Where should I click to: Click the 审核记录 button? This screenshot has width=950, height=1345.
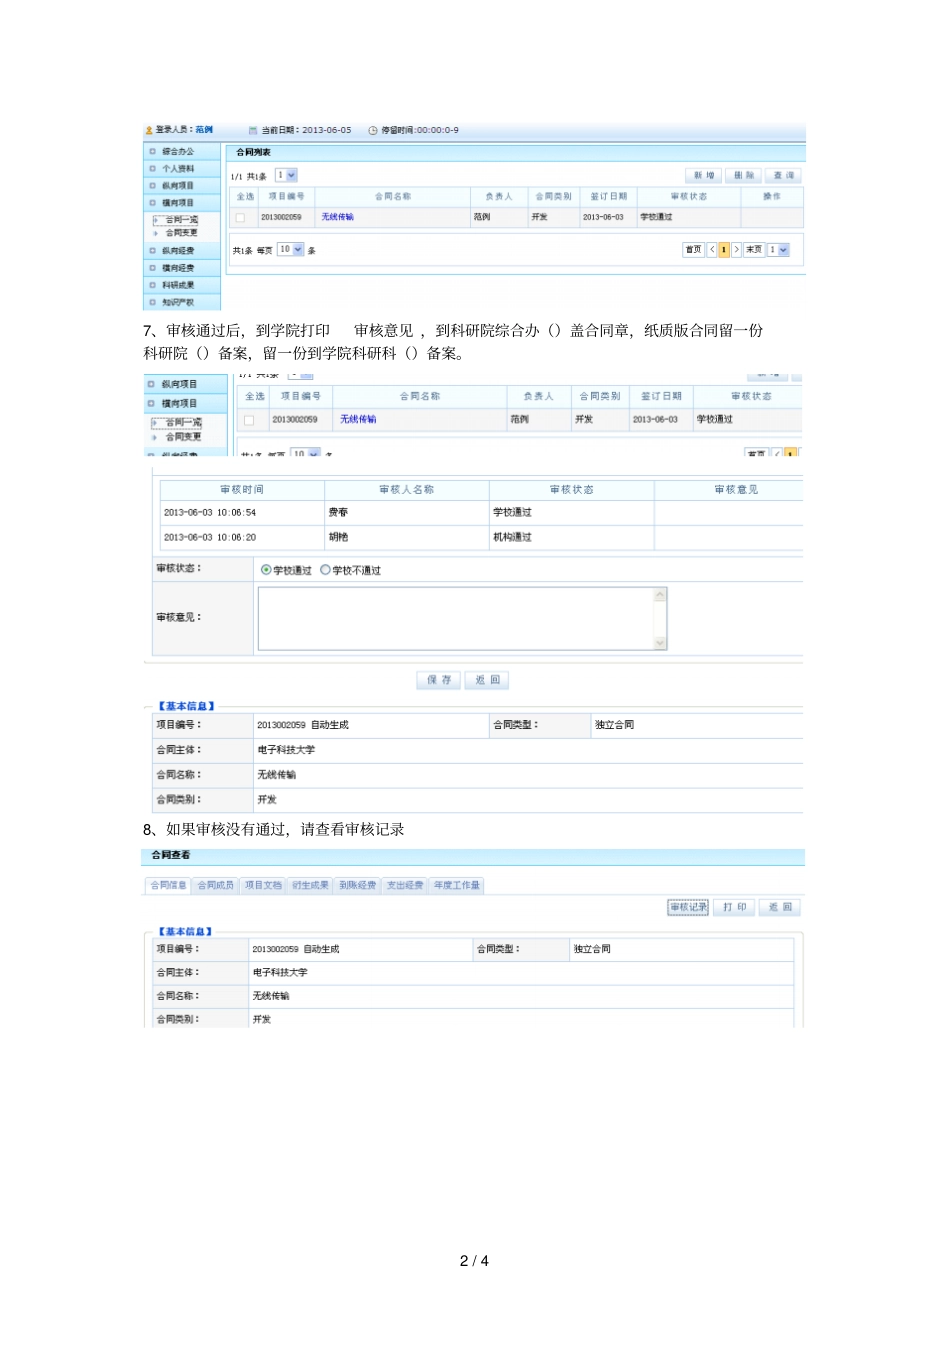(x=688, y=908)
